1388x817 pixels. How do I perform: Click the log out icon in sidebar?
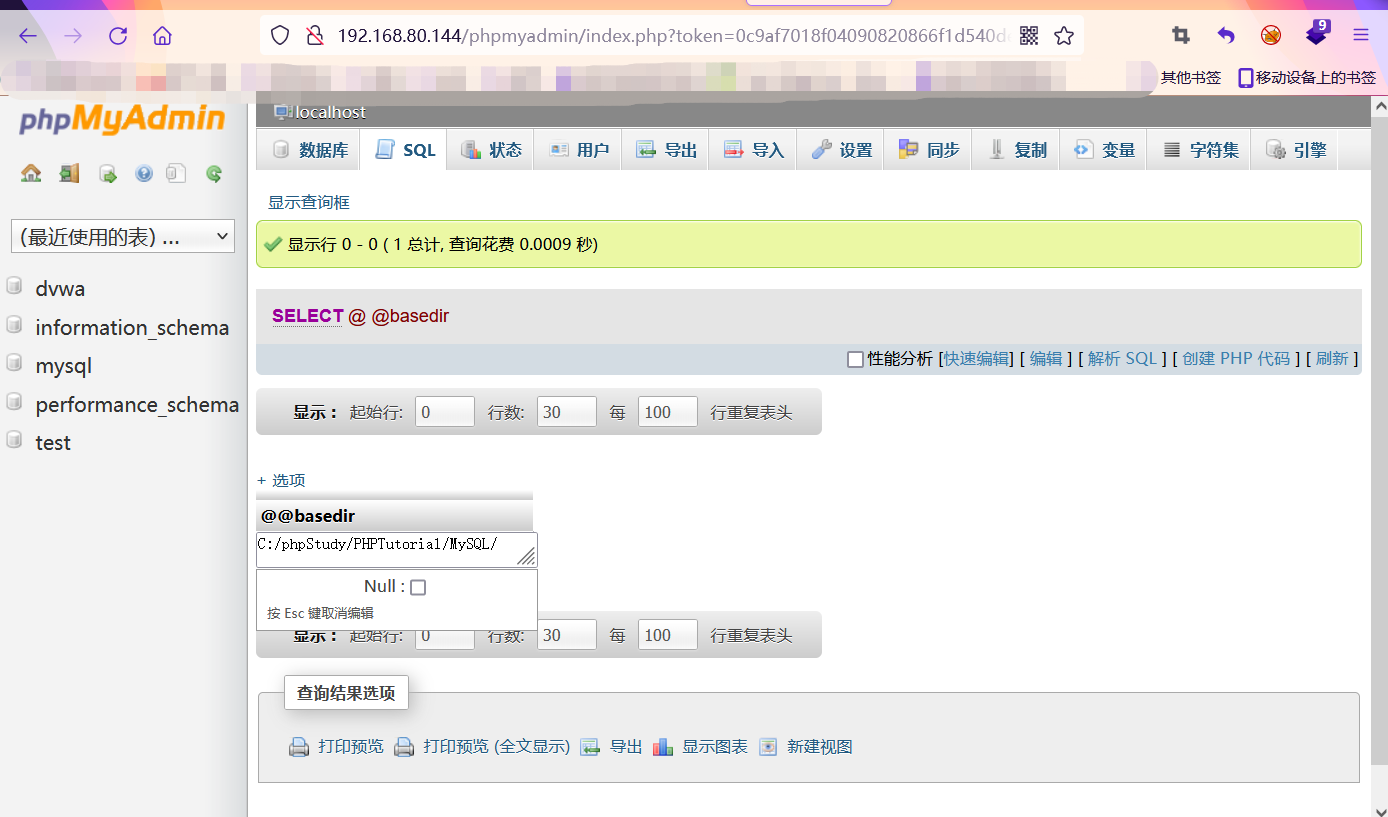click(x=69, y=173)
